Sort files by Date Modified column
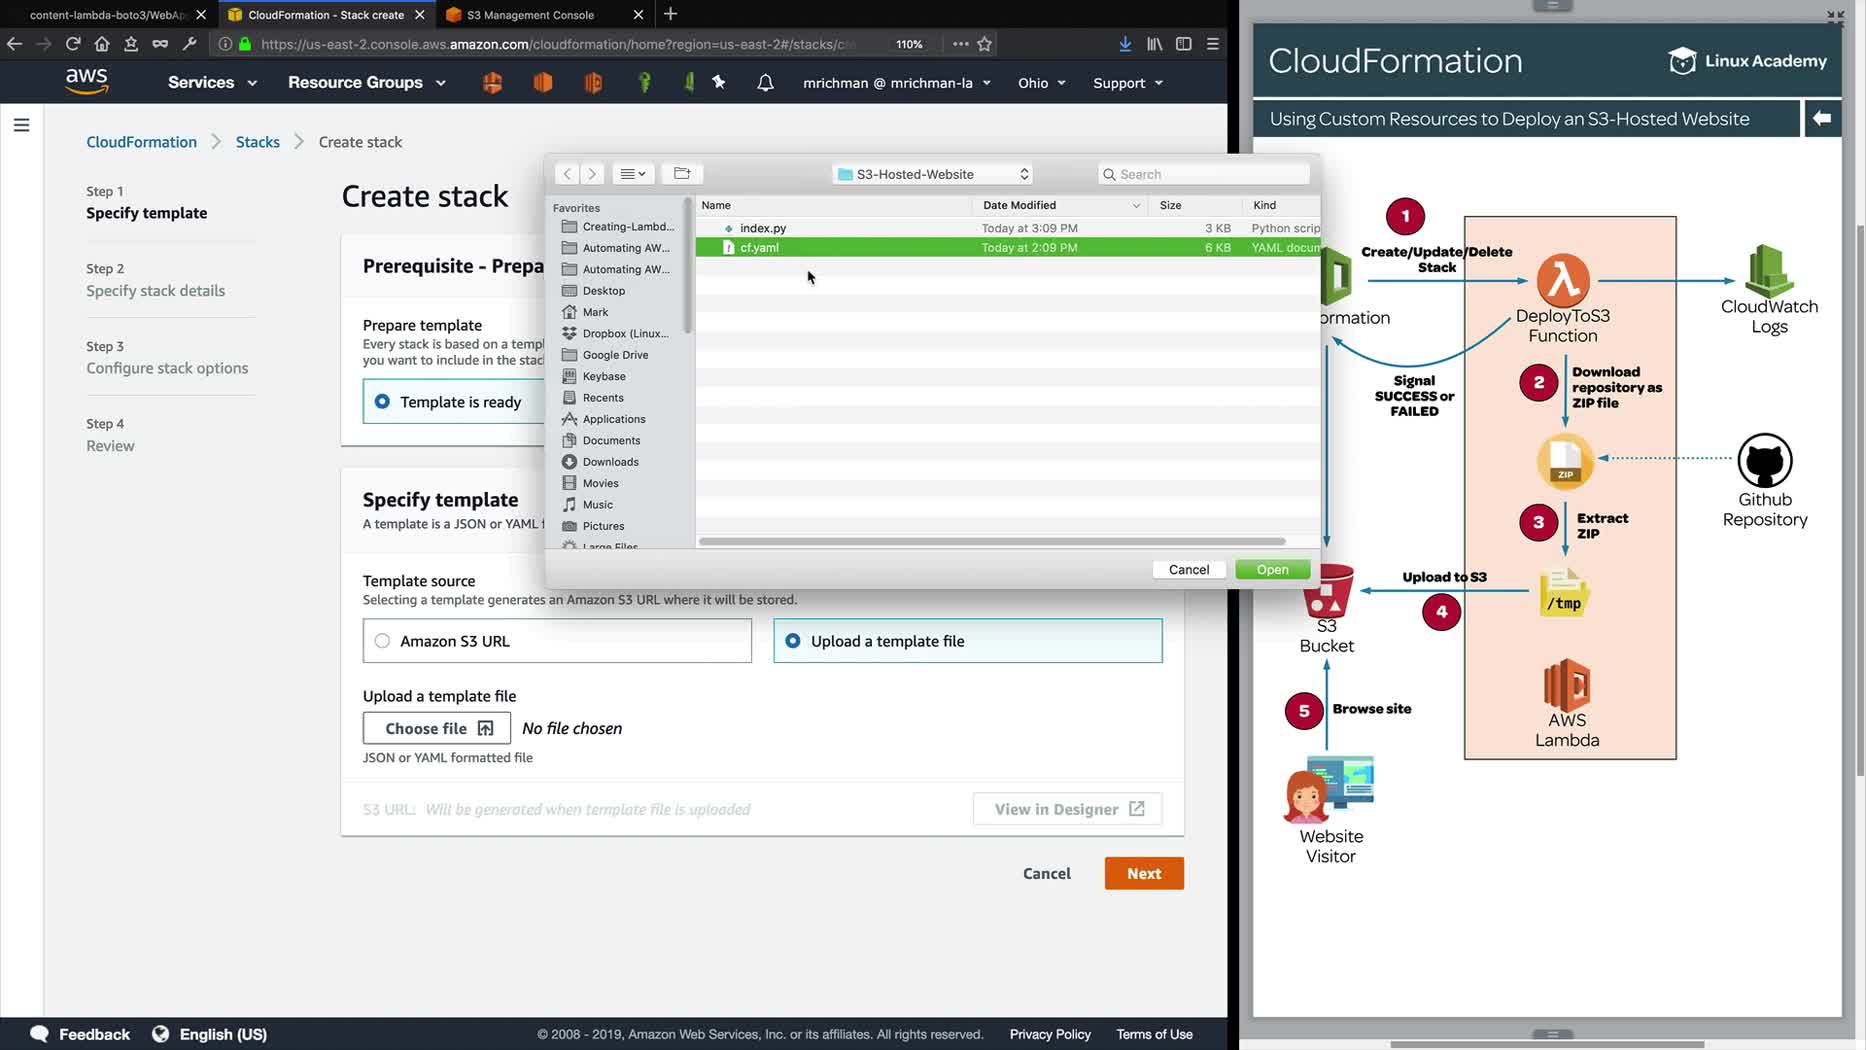Viewport: 1866px width, 1050px height. [x=1061, y=205]
